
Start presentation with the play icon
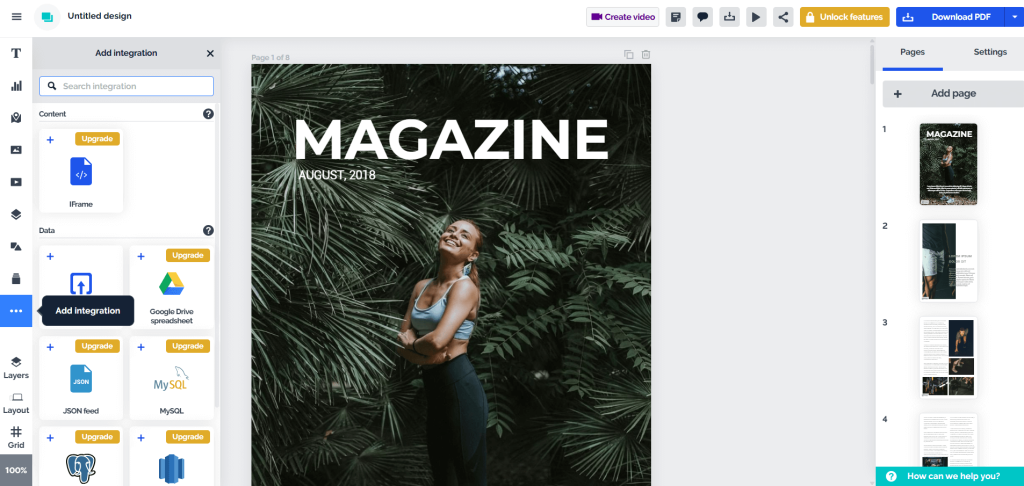click(756, 17)
